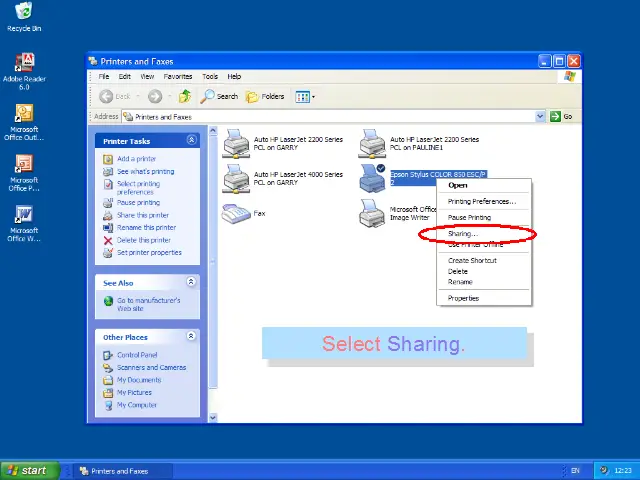Click the EN language indicator

click(576, 471)
